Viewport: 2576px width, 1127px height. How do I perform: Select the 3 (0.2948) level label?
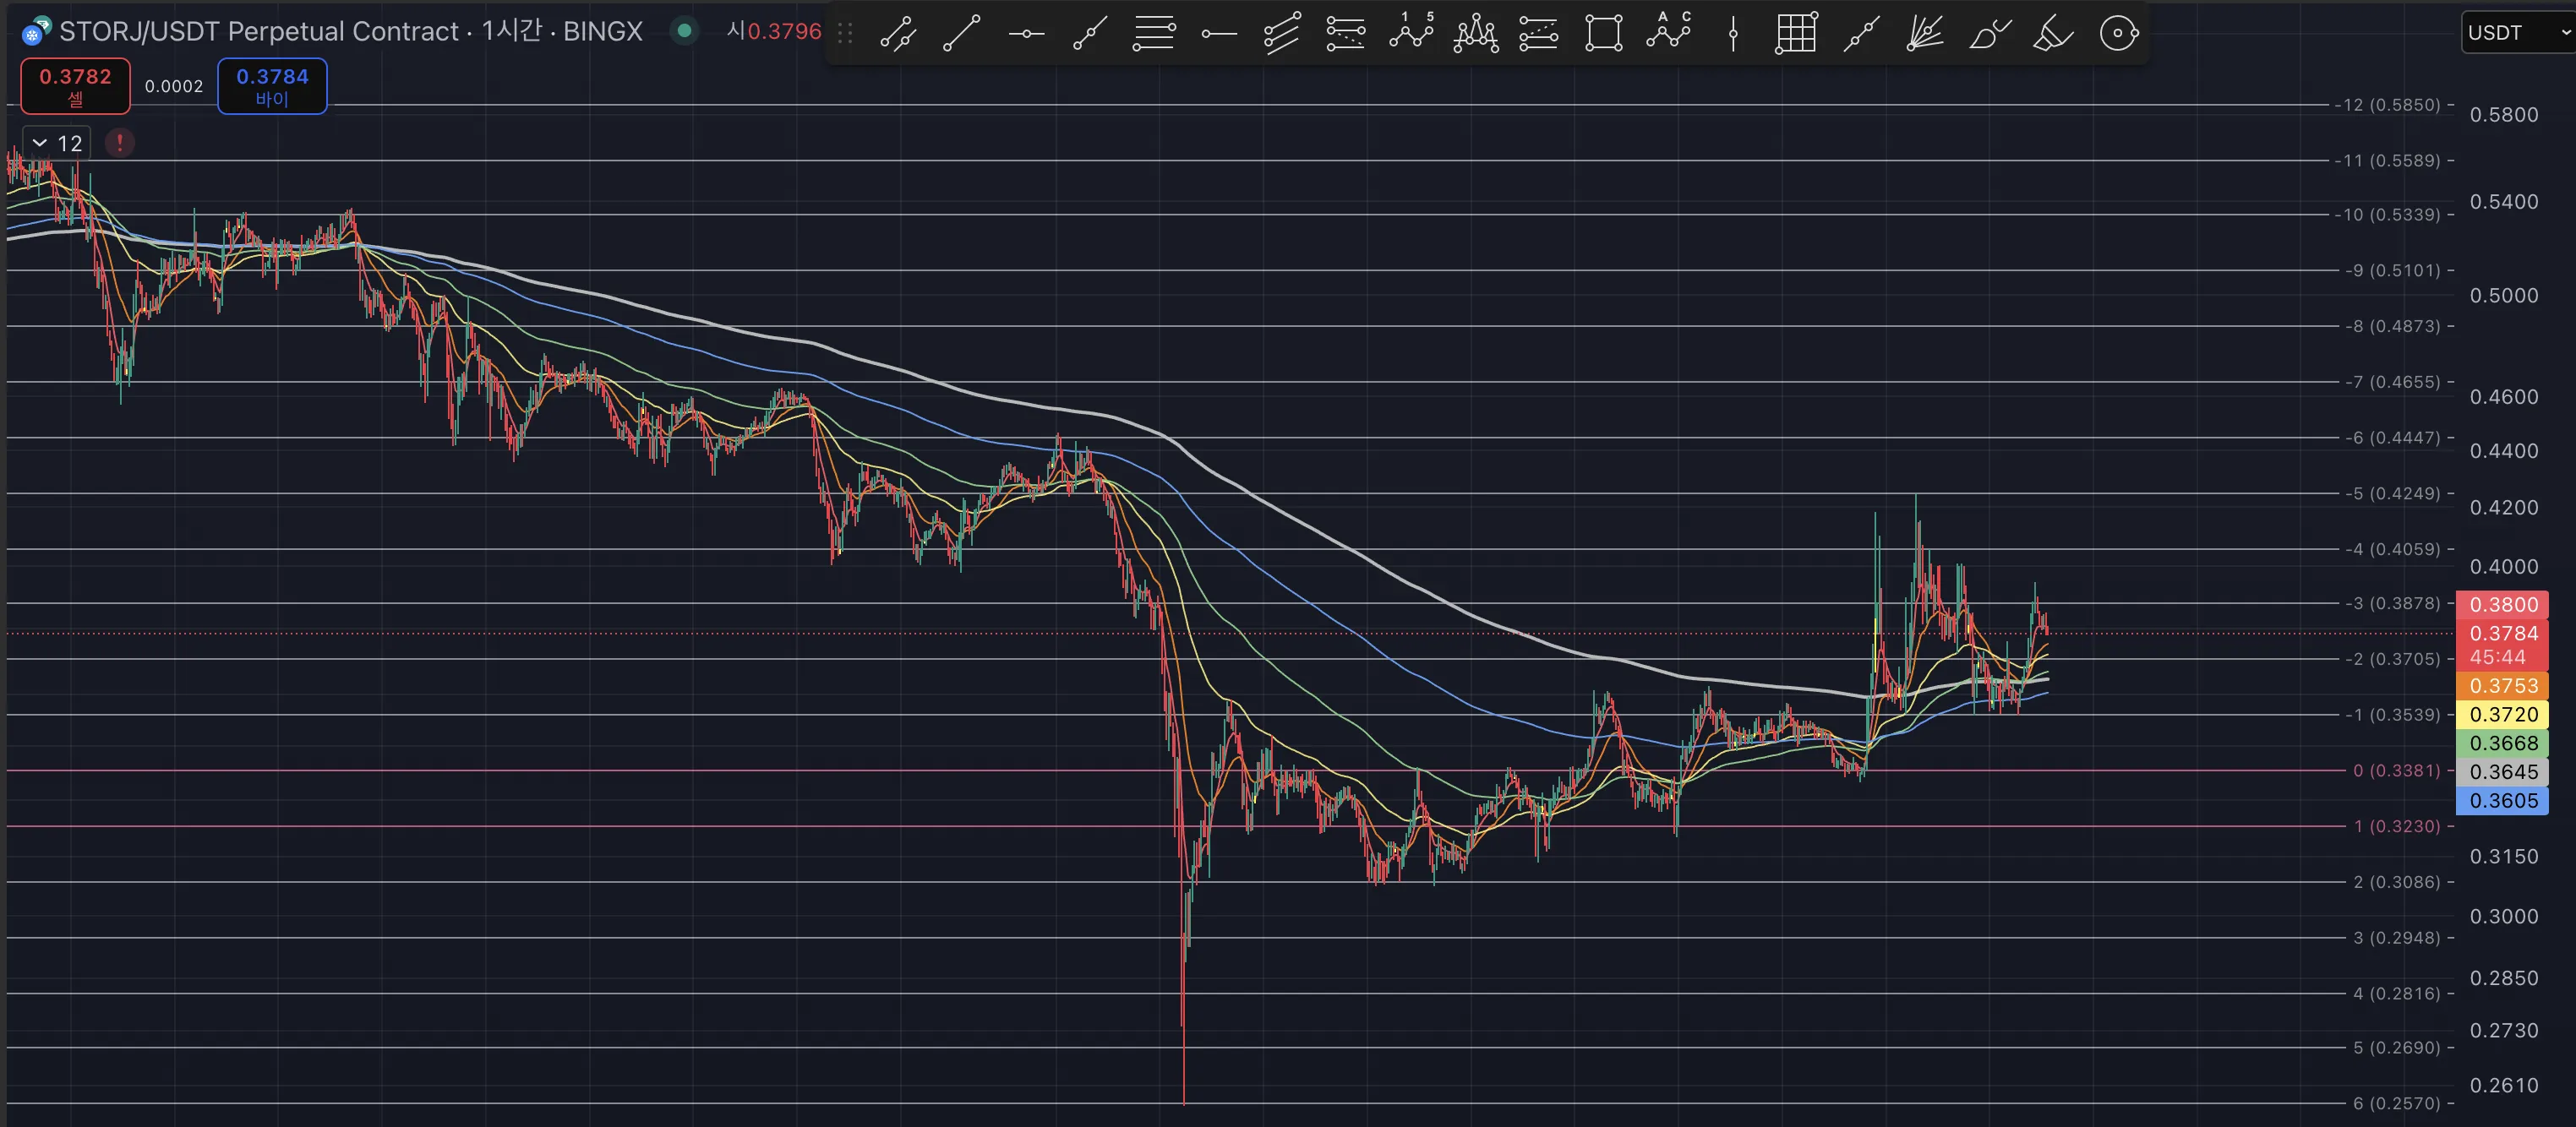(2396, 938)
